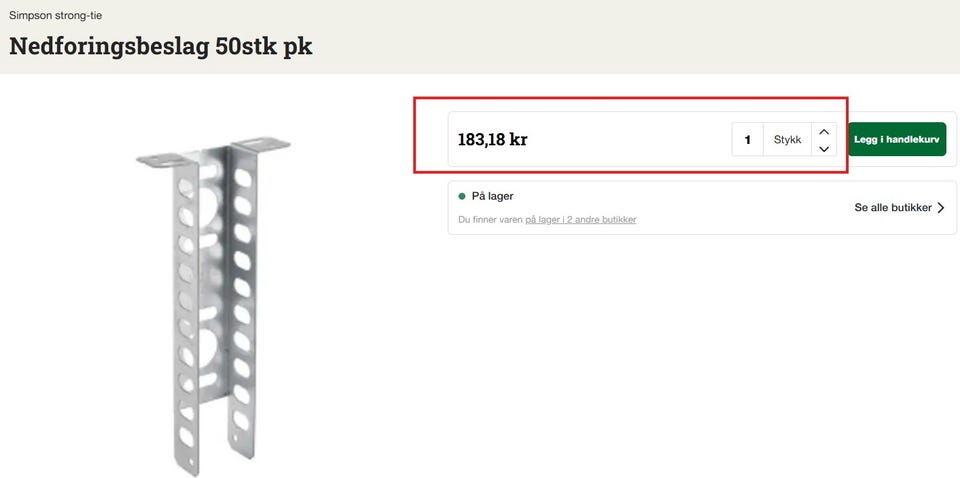Click the På lager status text
This screenshot has height=478, width=960.
[x=492, y=196]
